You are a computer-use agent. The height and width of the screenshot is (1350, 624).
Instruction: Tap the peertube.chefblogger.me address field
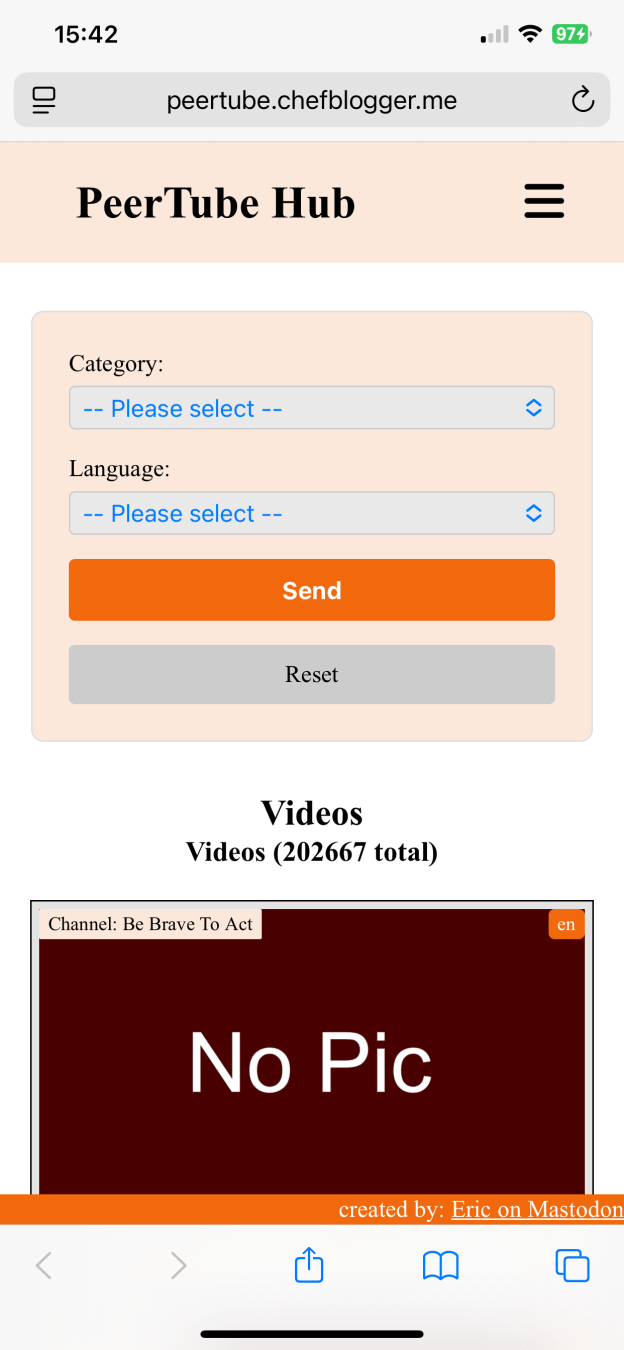pos(312,100)
